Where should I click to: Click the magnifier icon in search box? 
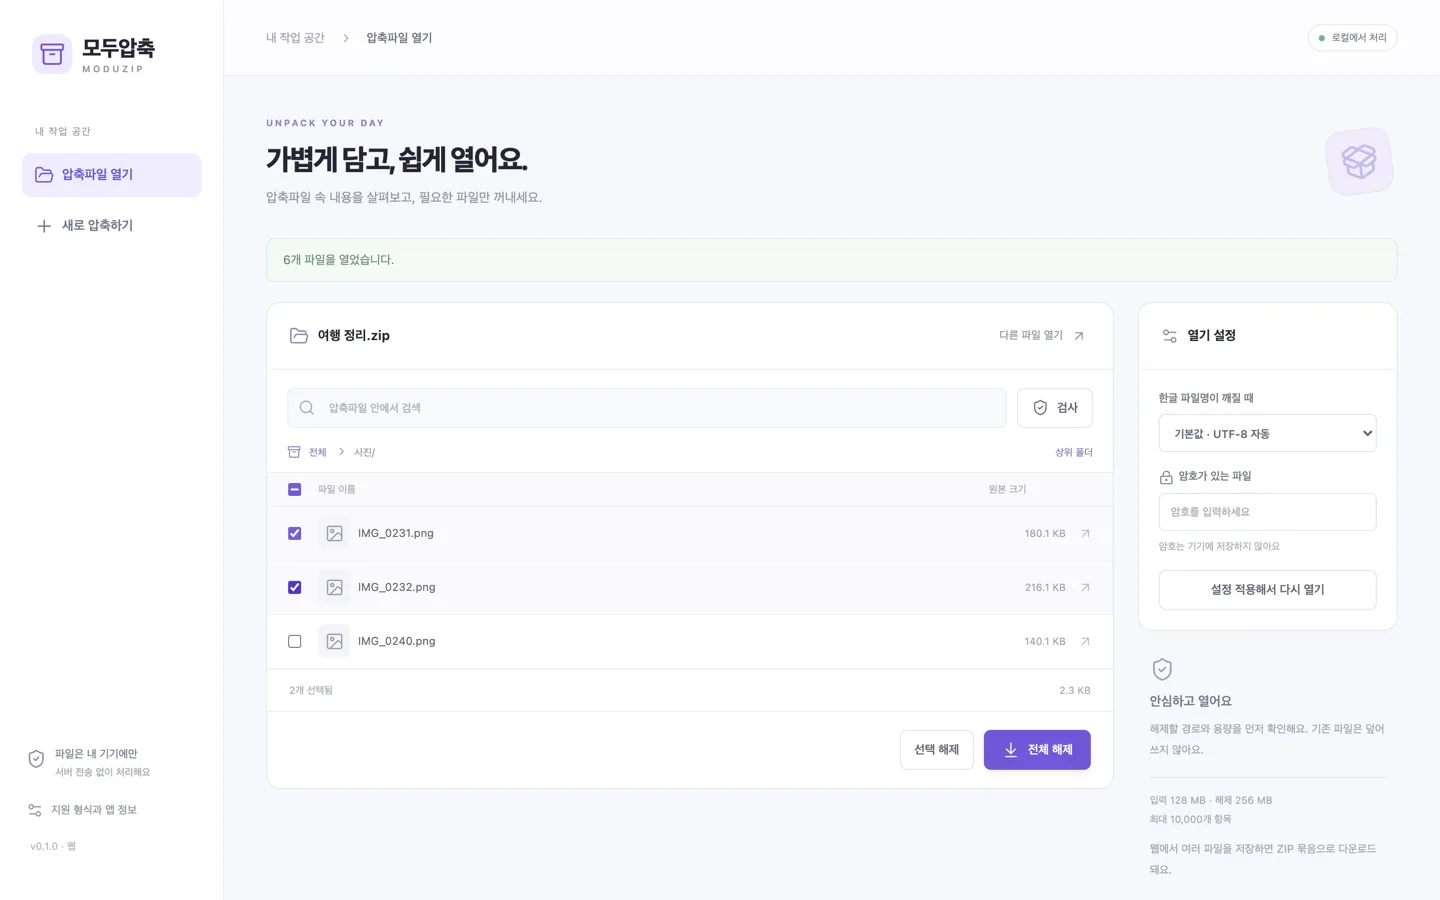coord(307,408)
